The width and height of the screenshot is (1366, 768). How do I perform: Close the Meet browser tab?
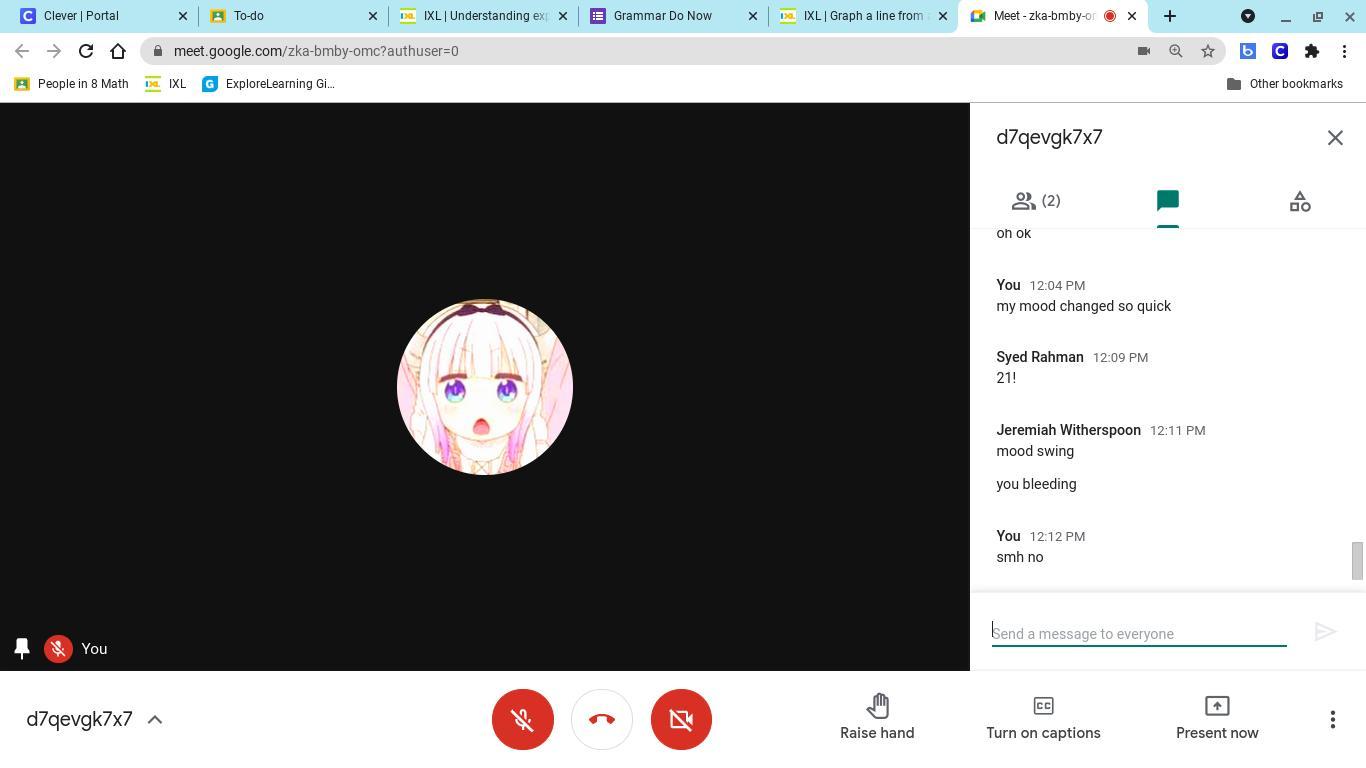[x=1132, y=16]
